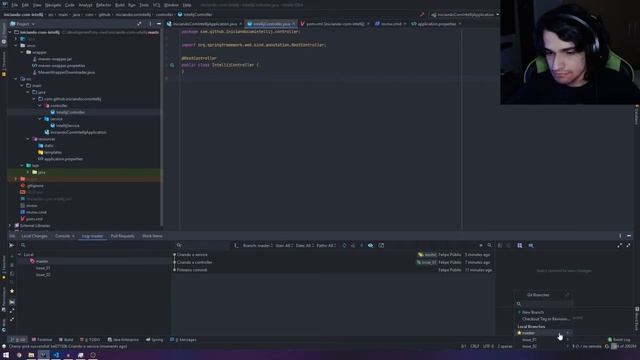Click the branches pane search icon

[23, 245]
